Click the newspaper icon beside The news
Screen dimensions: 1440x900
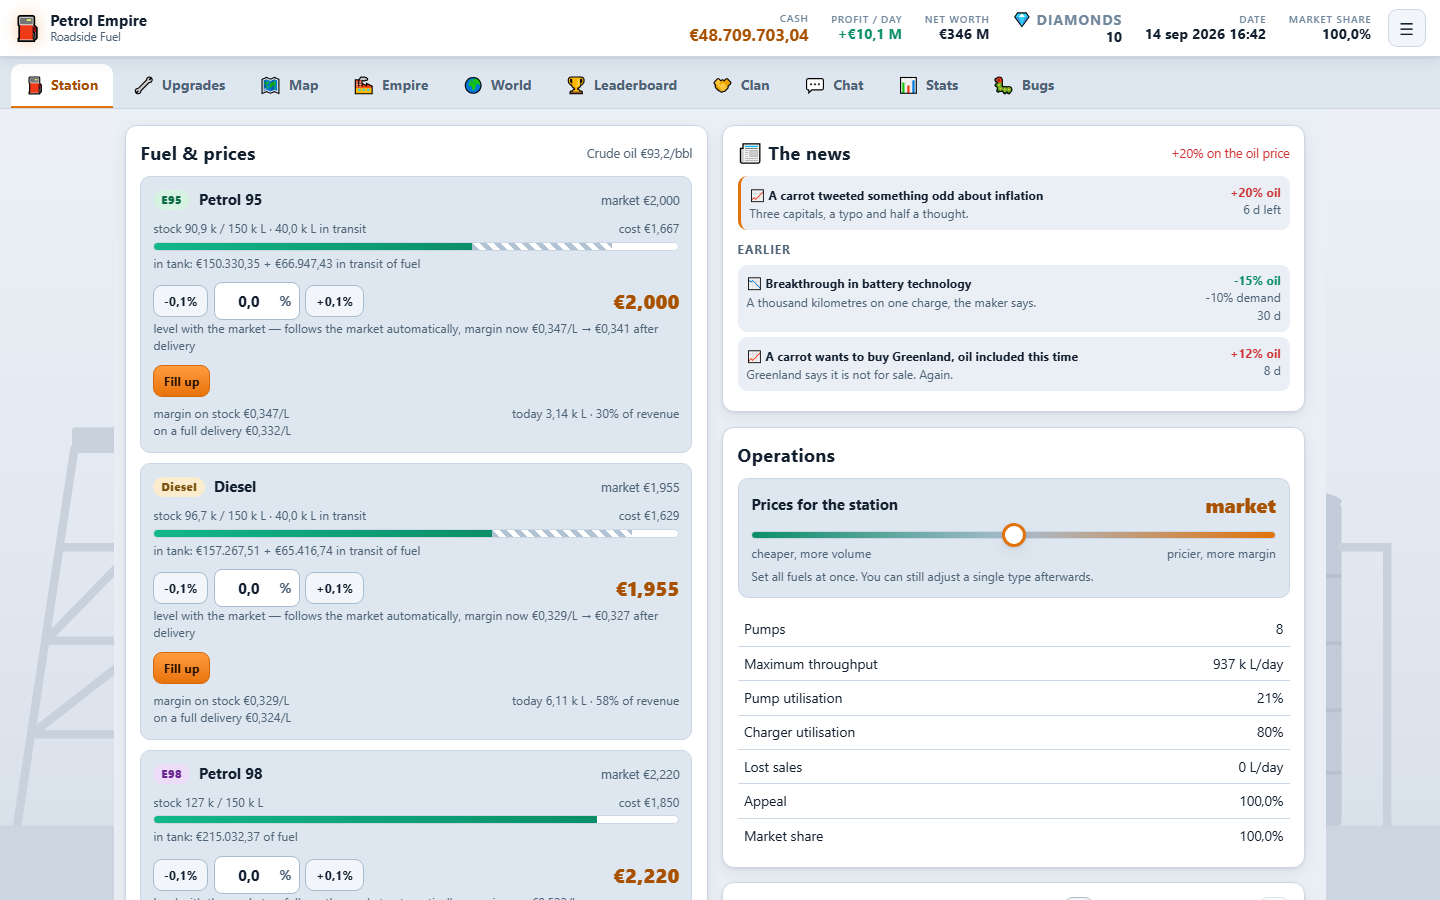[x=750, y=154]
